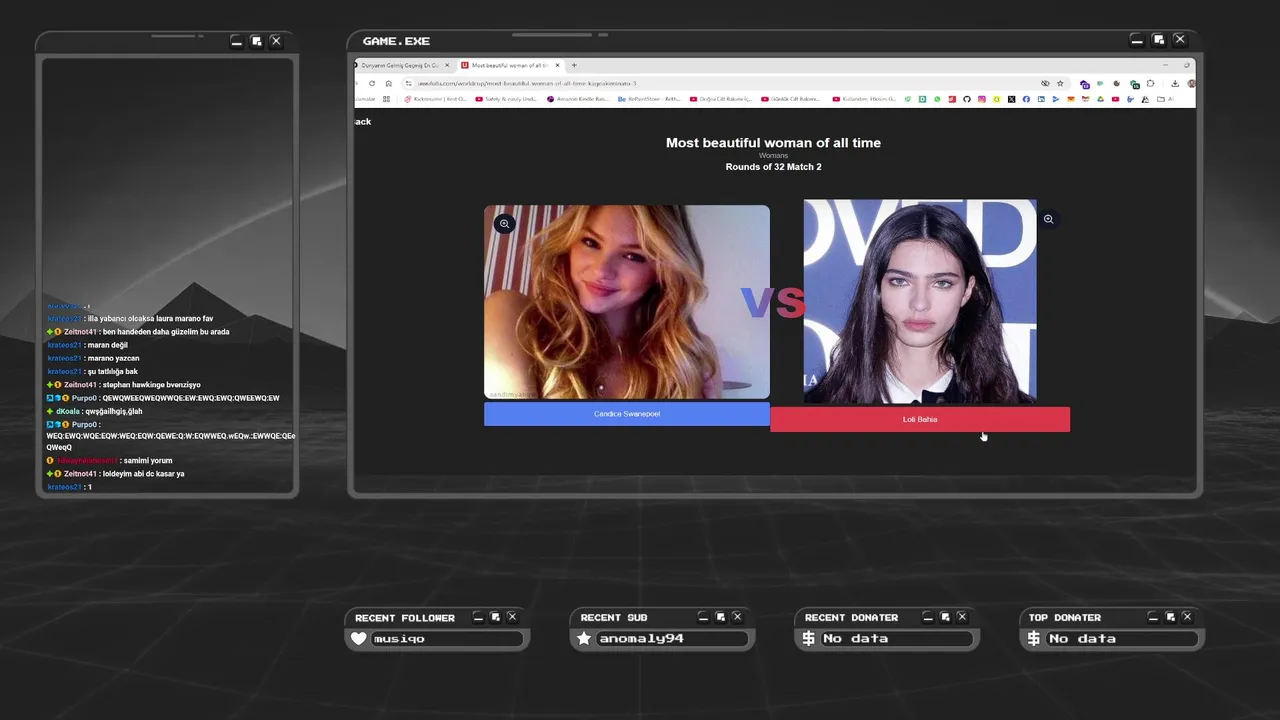Open the X (Twitter) bookmark icon
The height and width of the screenshot is (720, 1280).
[1011, 99]
